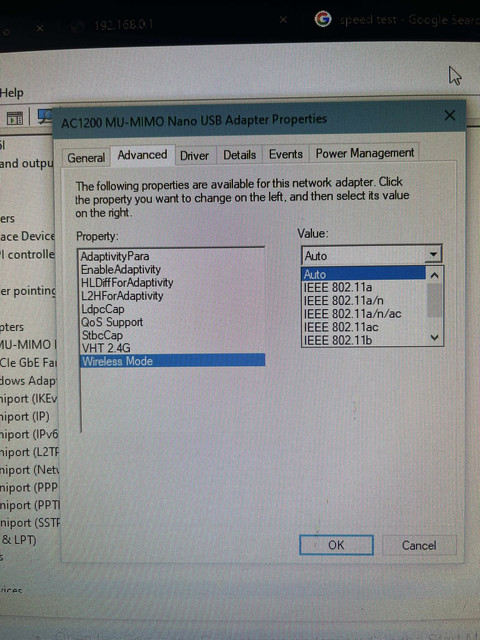Click the value list scrollbar thumb

[434, 300]
